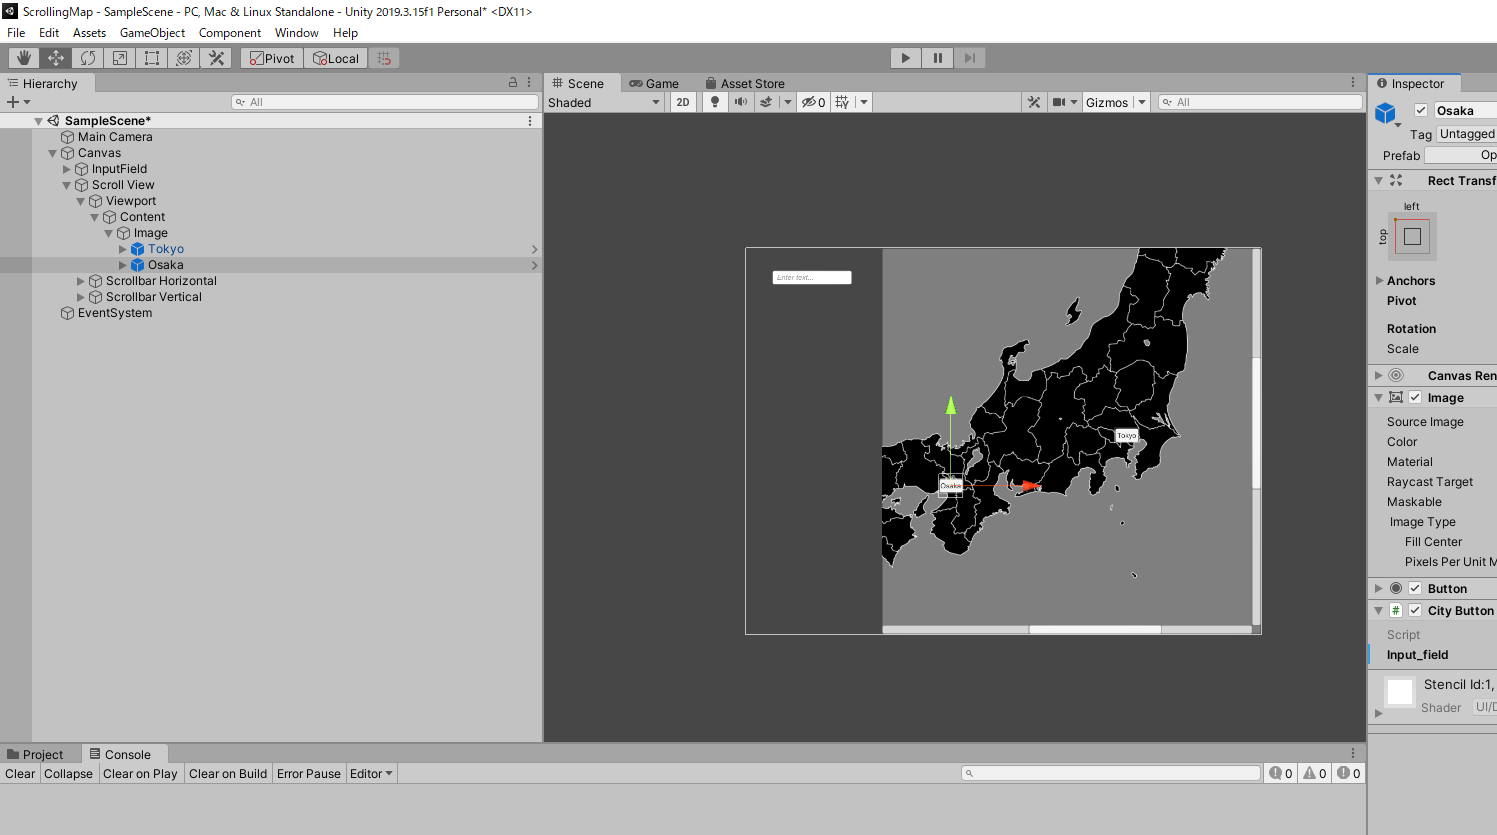Toggle scene audio speaker icon

tap(740, 102)
